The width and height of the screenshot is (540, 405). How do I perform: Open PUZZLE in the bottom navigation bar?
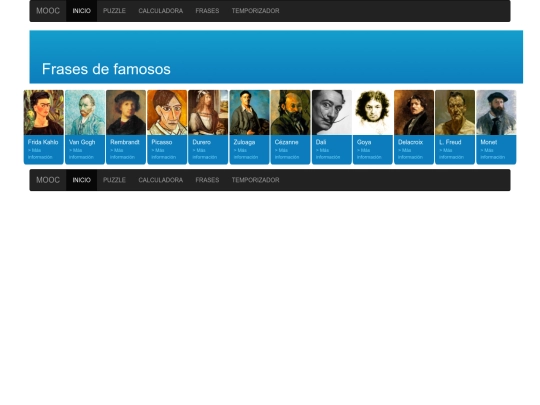tap(114, 180)
